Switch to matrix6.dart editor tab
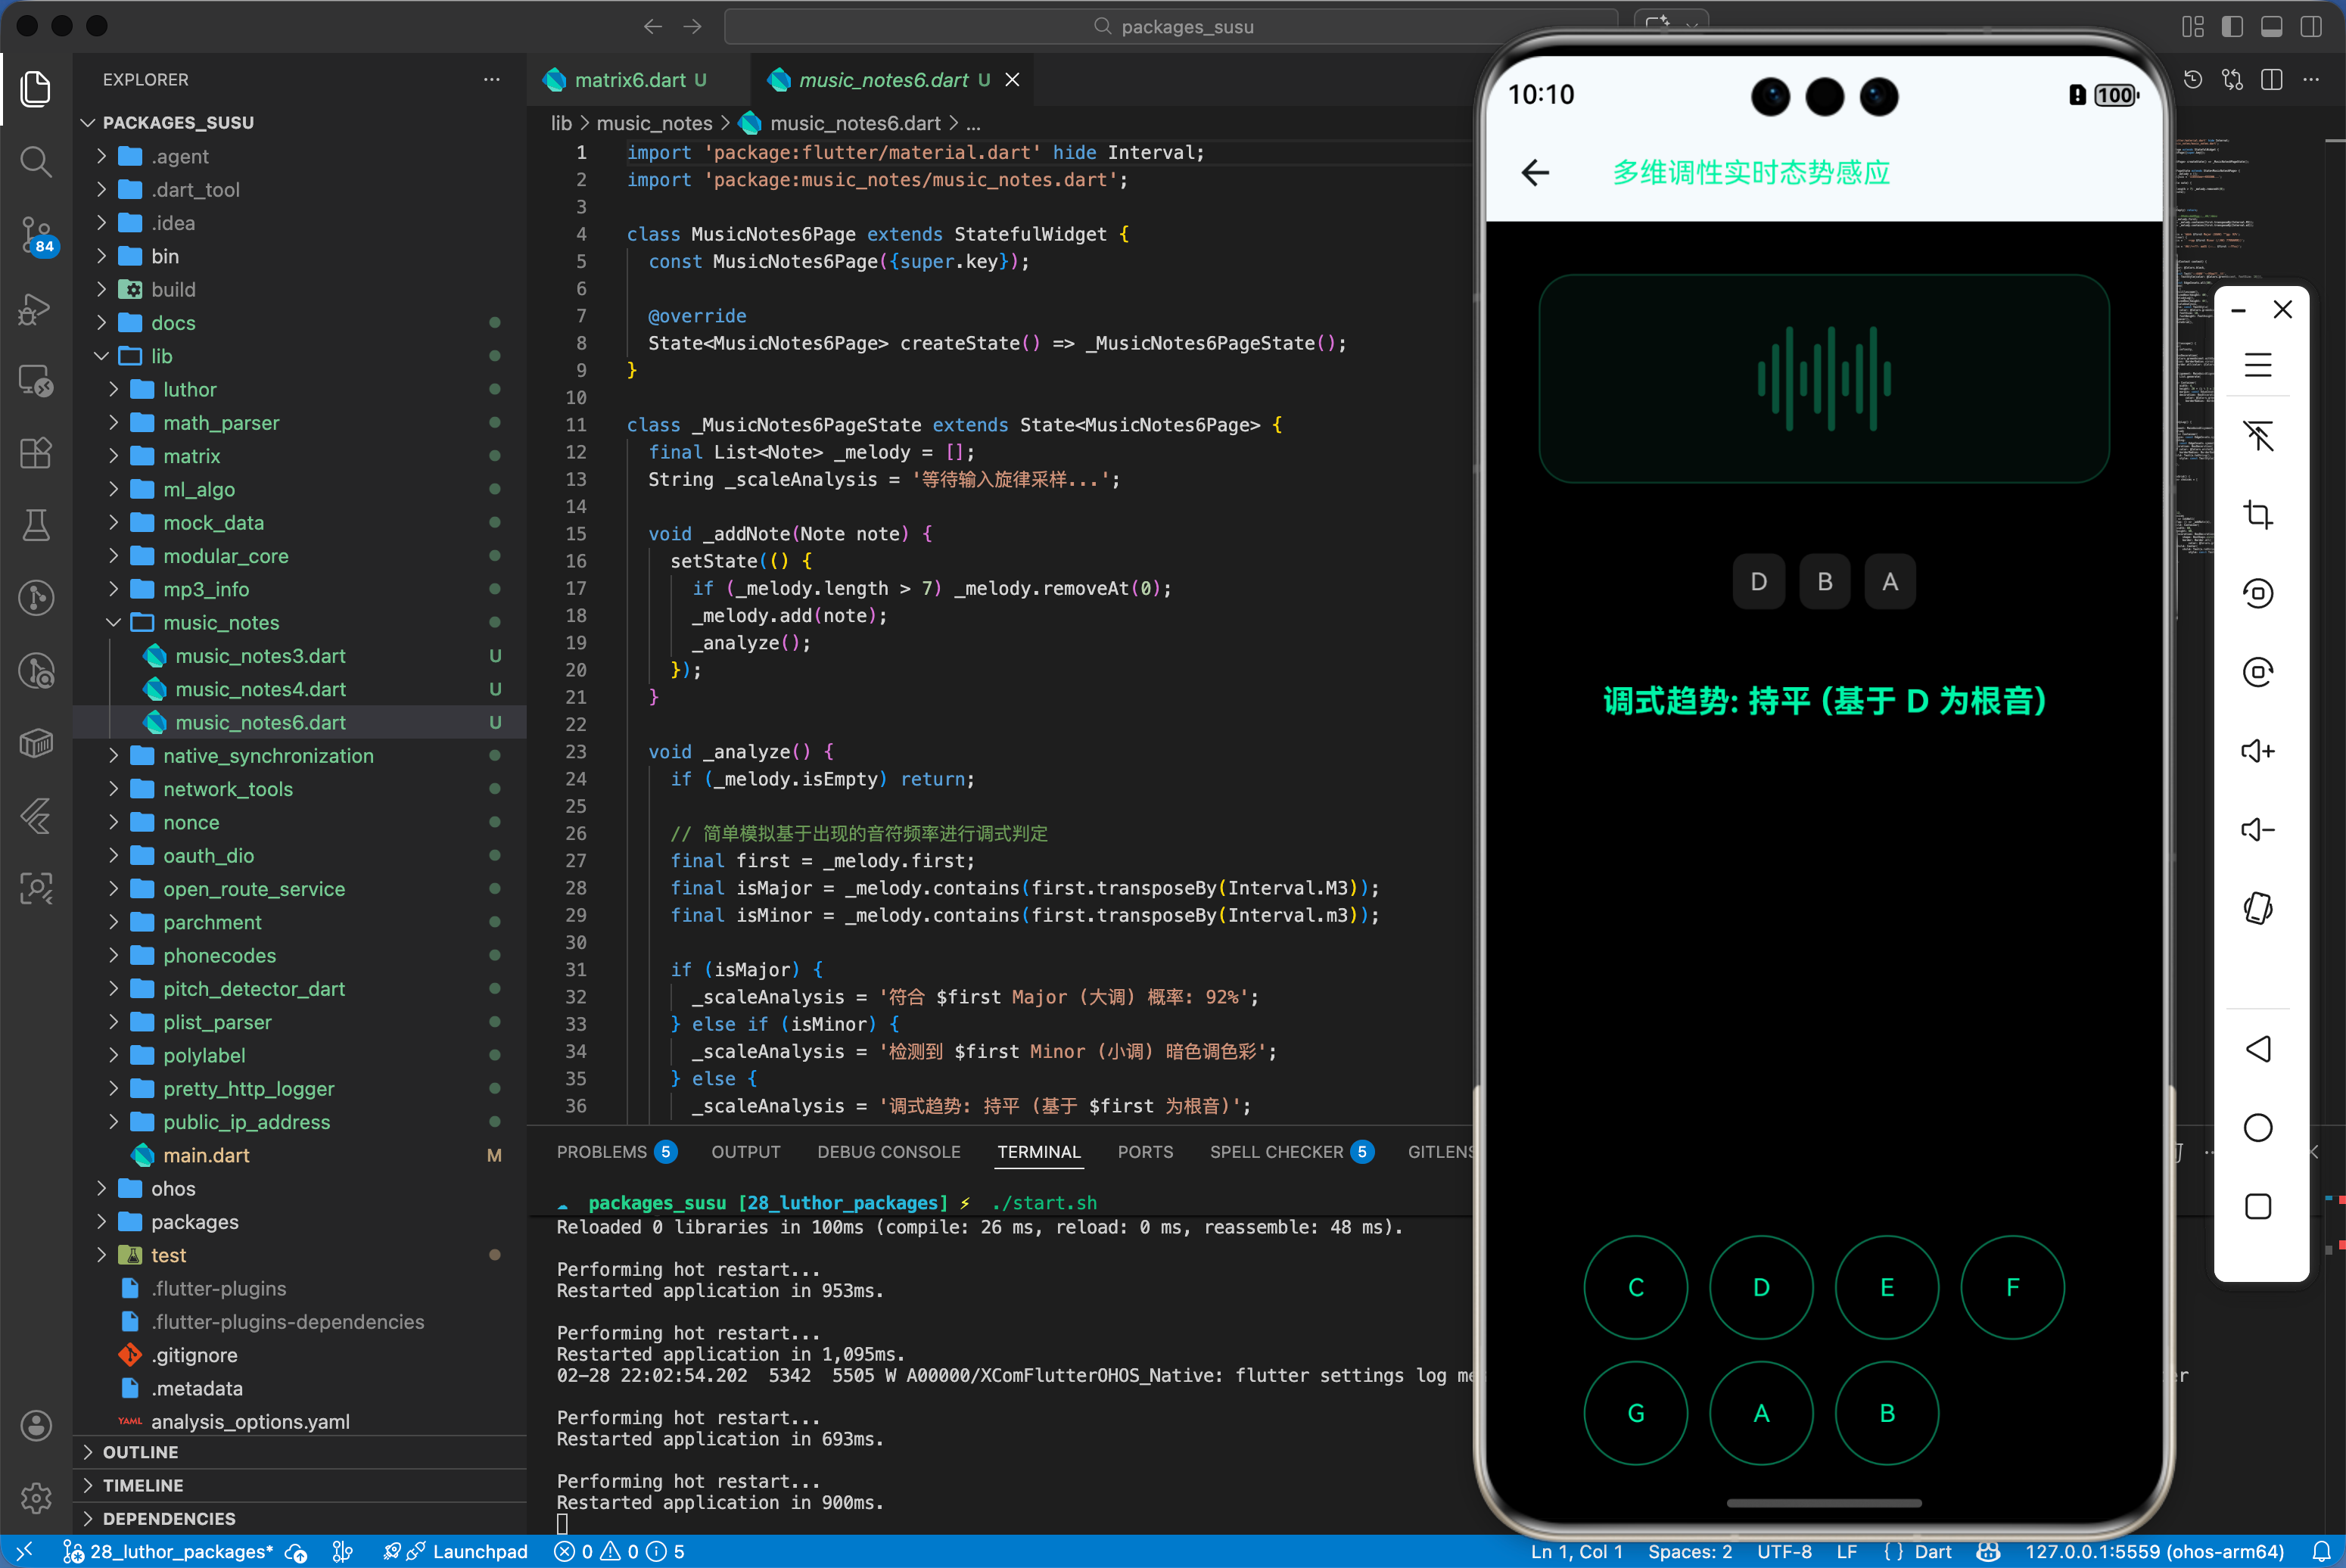 tap(629, 80)
